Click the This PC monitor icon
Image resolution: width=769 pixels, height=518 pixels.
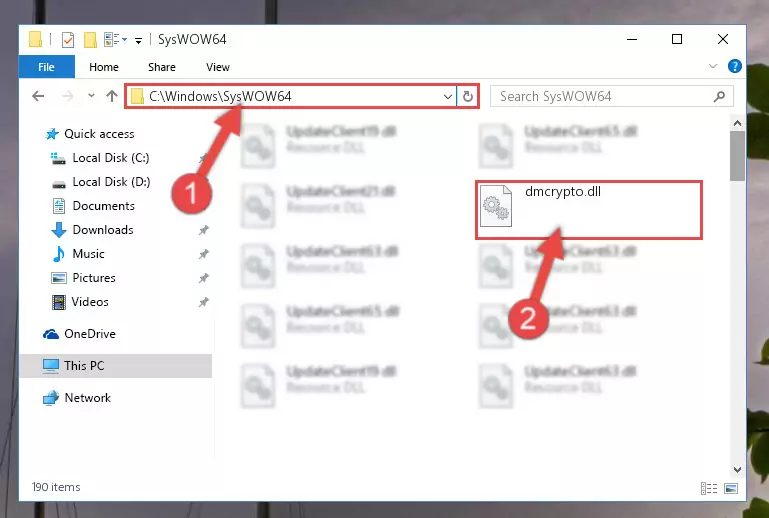[x=51, y=366]
